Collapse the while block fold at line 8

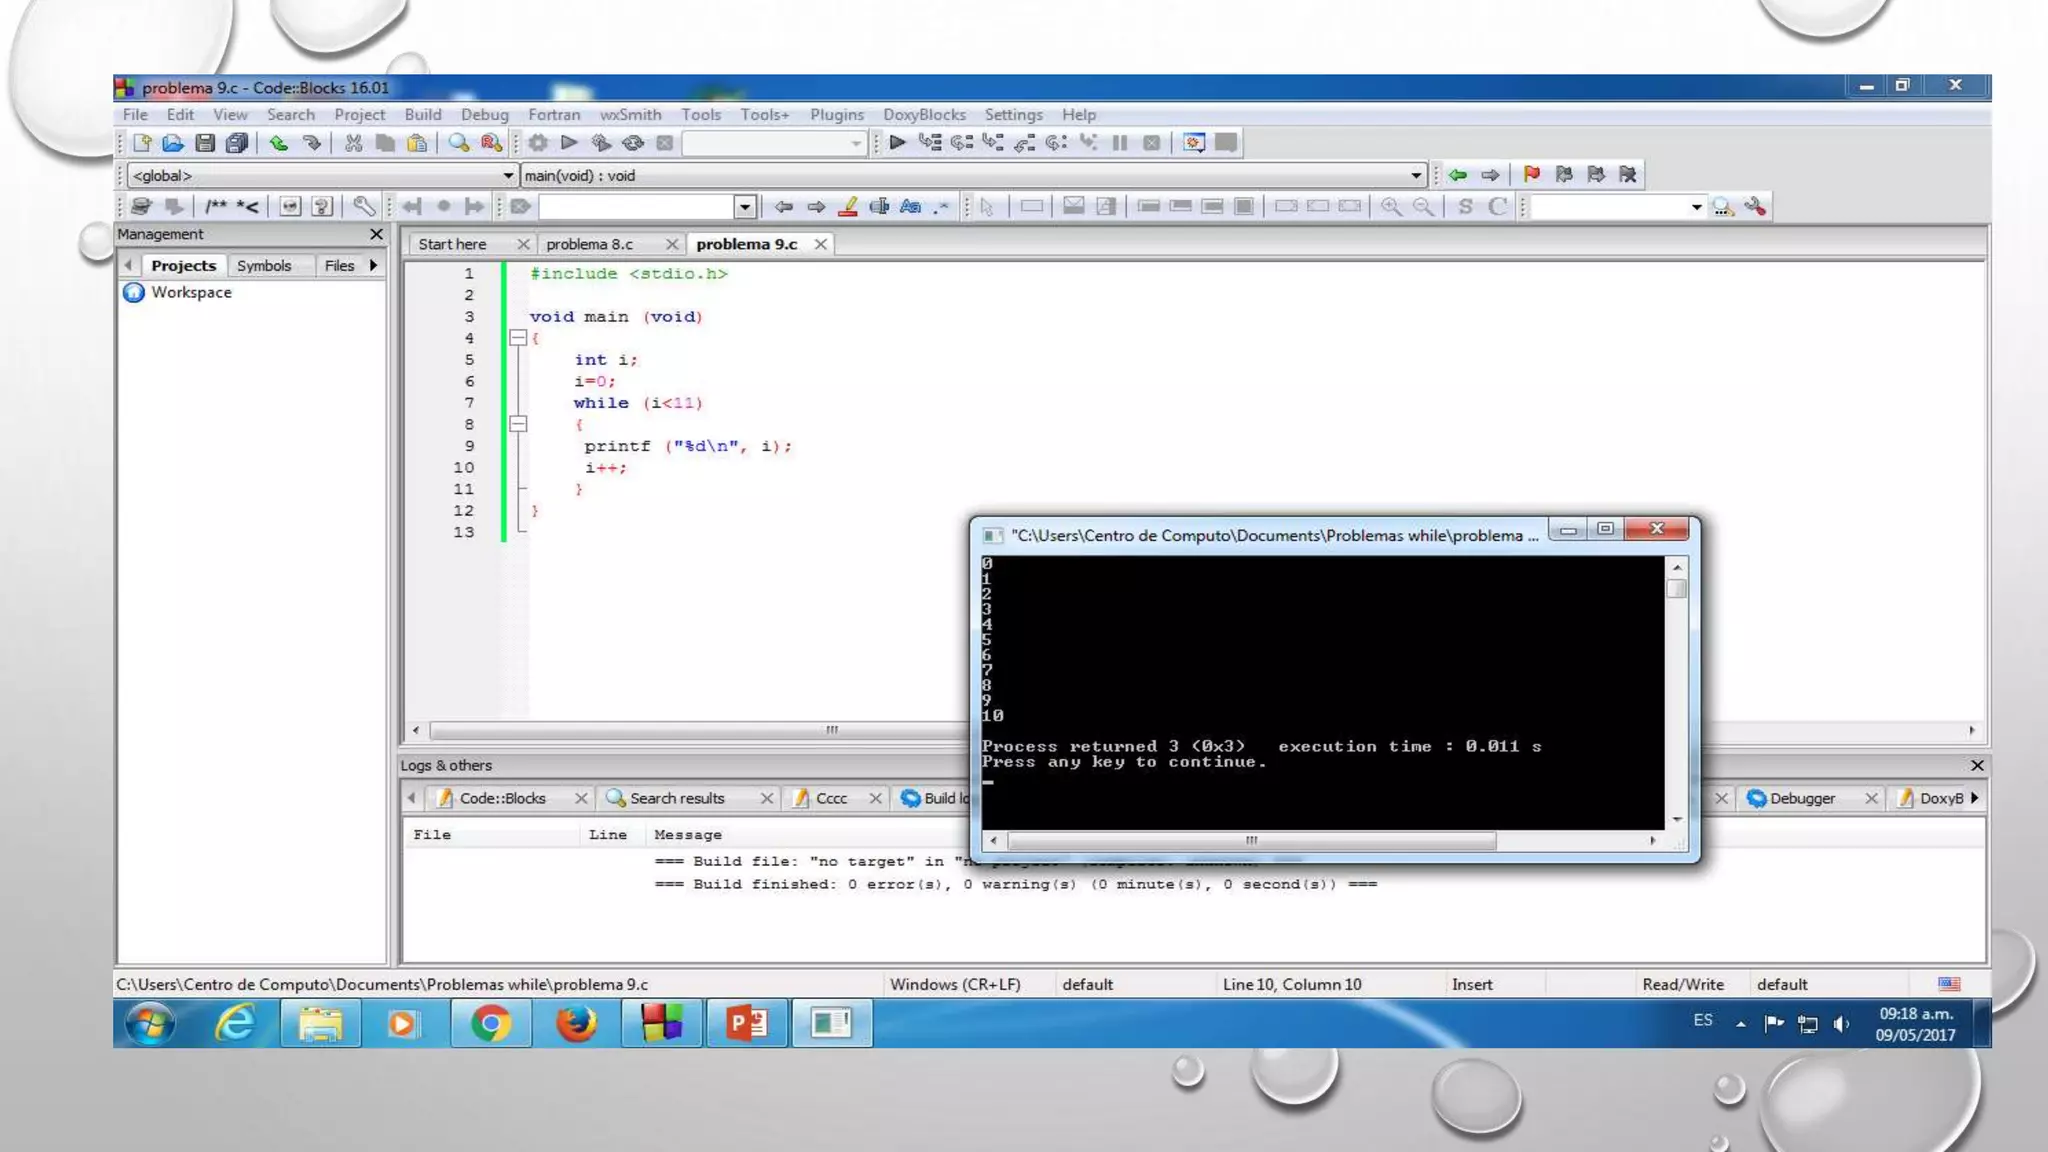[518, 424]
